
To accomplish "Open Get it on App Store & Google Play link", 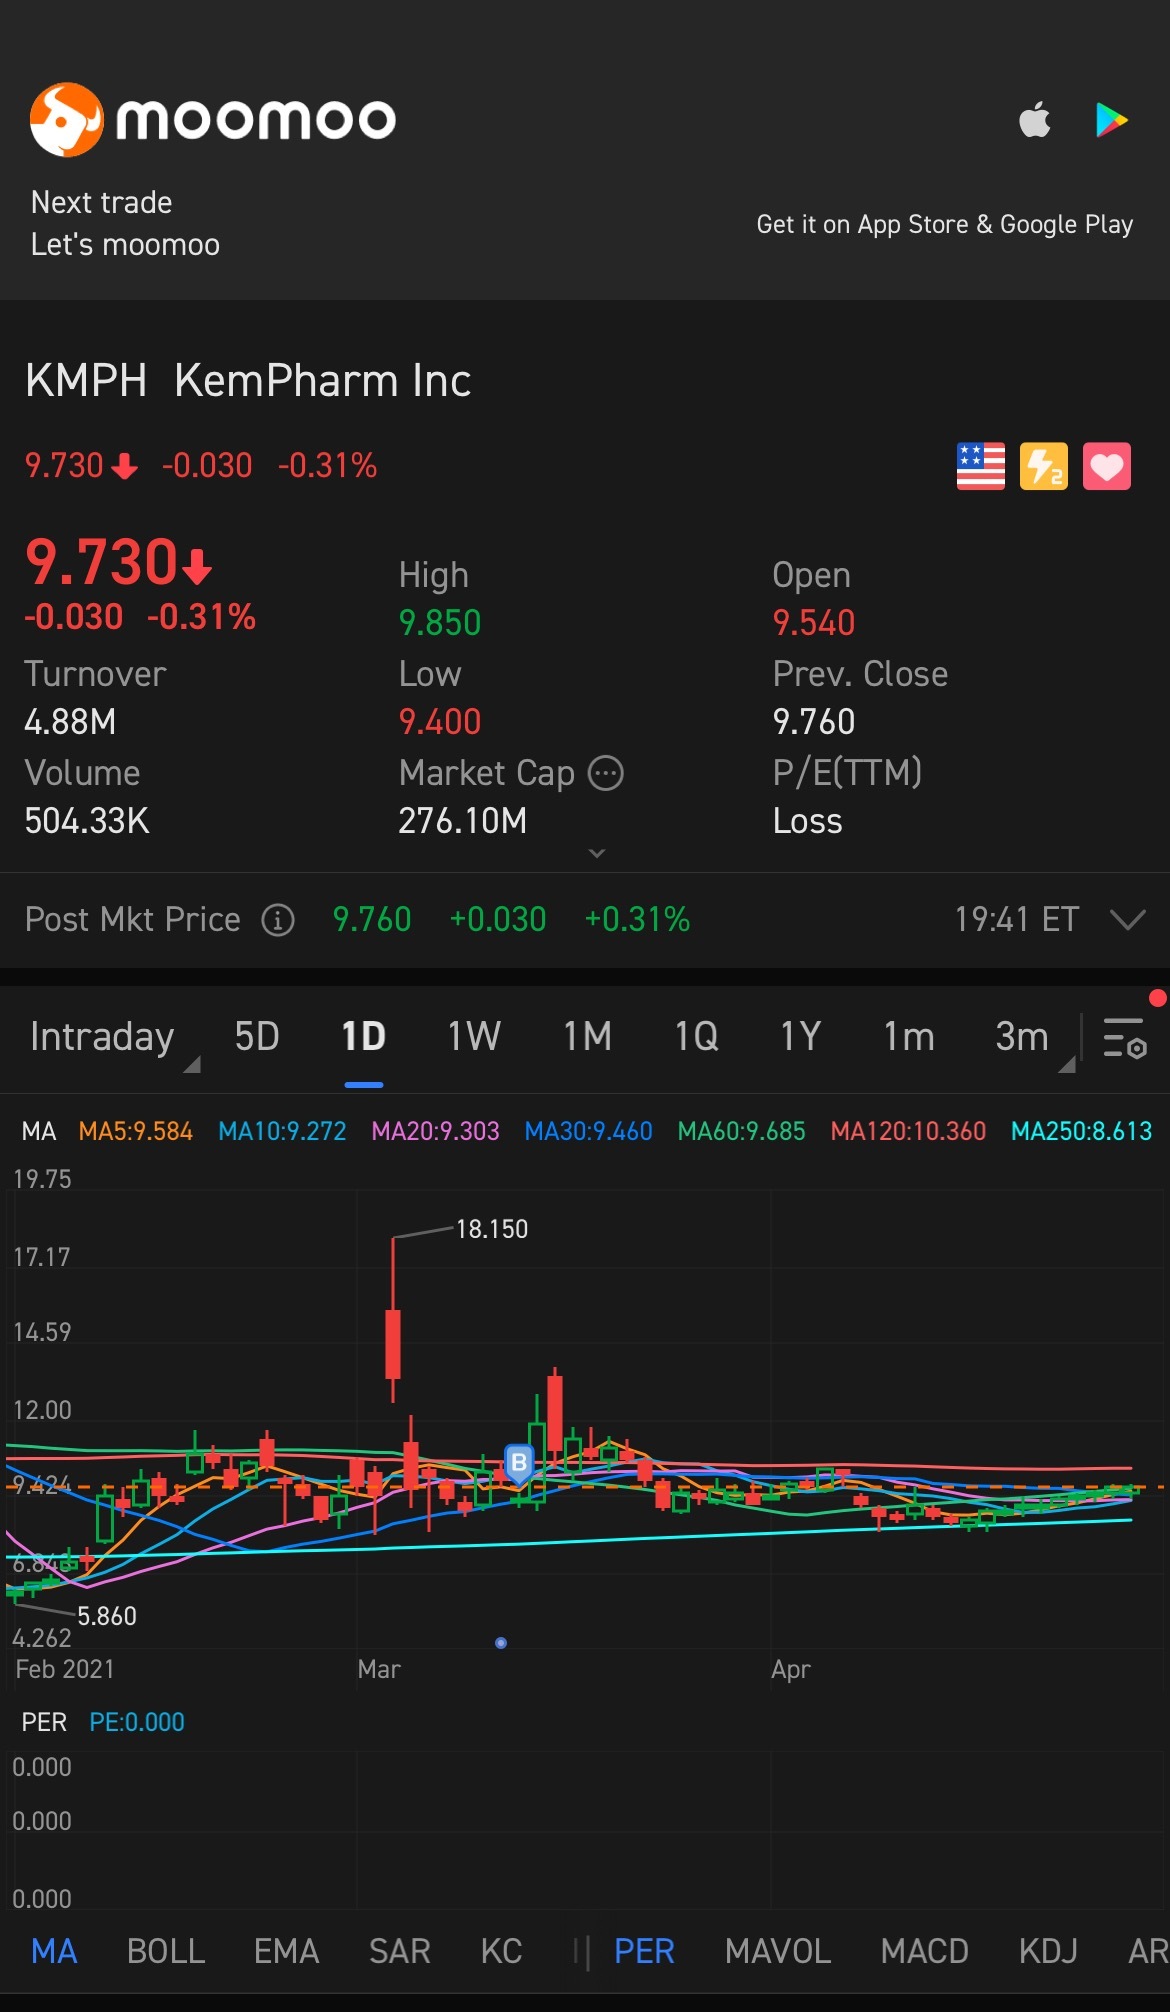I will pyautogui.click(x=945, y=224).
